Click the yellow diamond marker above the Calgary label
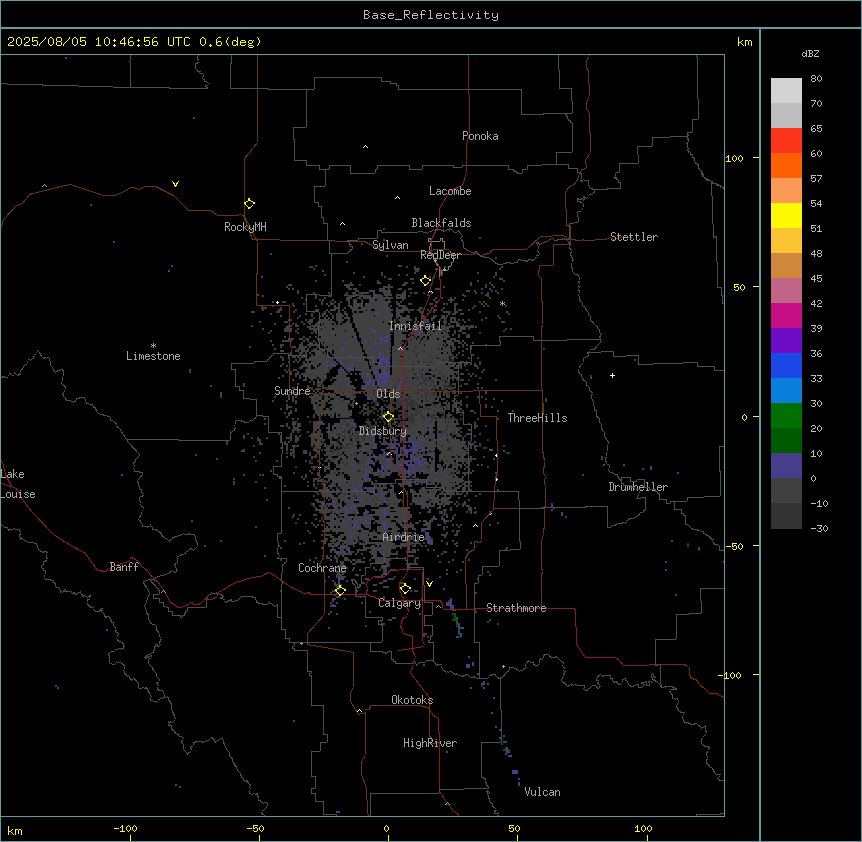Screen dimensions: 862x842 405,589
